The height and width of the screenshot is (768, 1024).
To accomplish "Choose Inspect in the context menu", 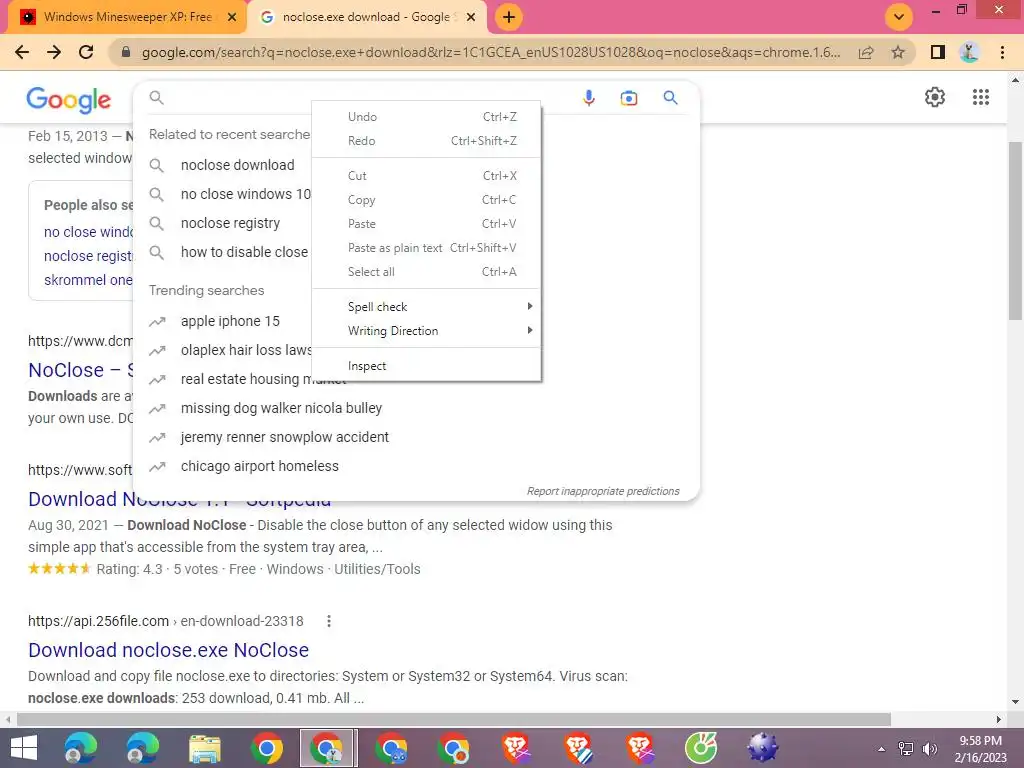I will 426,366.
